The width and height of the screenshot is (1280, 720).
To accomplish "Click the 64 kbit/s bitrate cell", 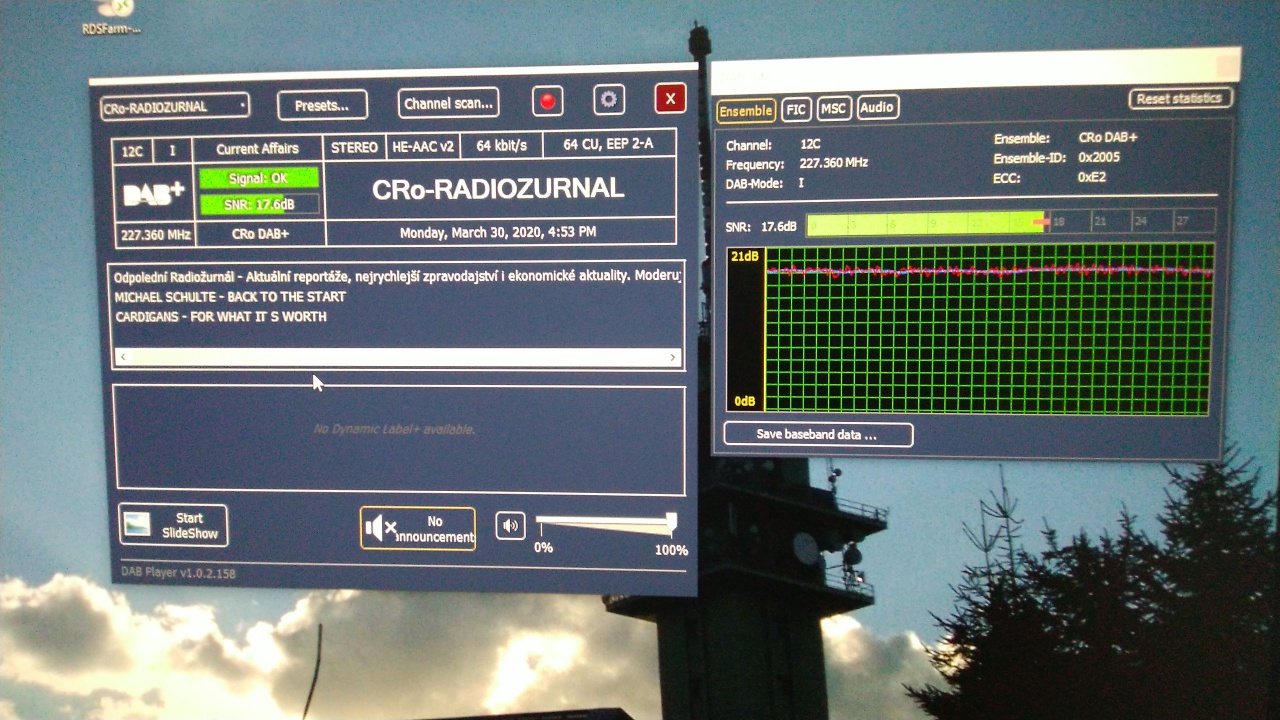I will pyautogui.click(x=501, y=145).
